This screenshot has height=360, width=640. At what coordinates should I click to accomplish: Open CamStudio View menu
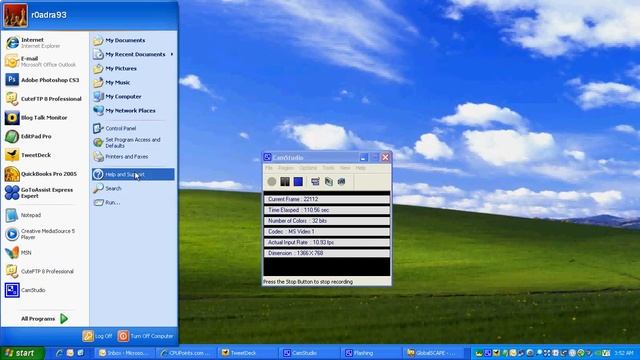(x=345, y=168)
